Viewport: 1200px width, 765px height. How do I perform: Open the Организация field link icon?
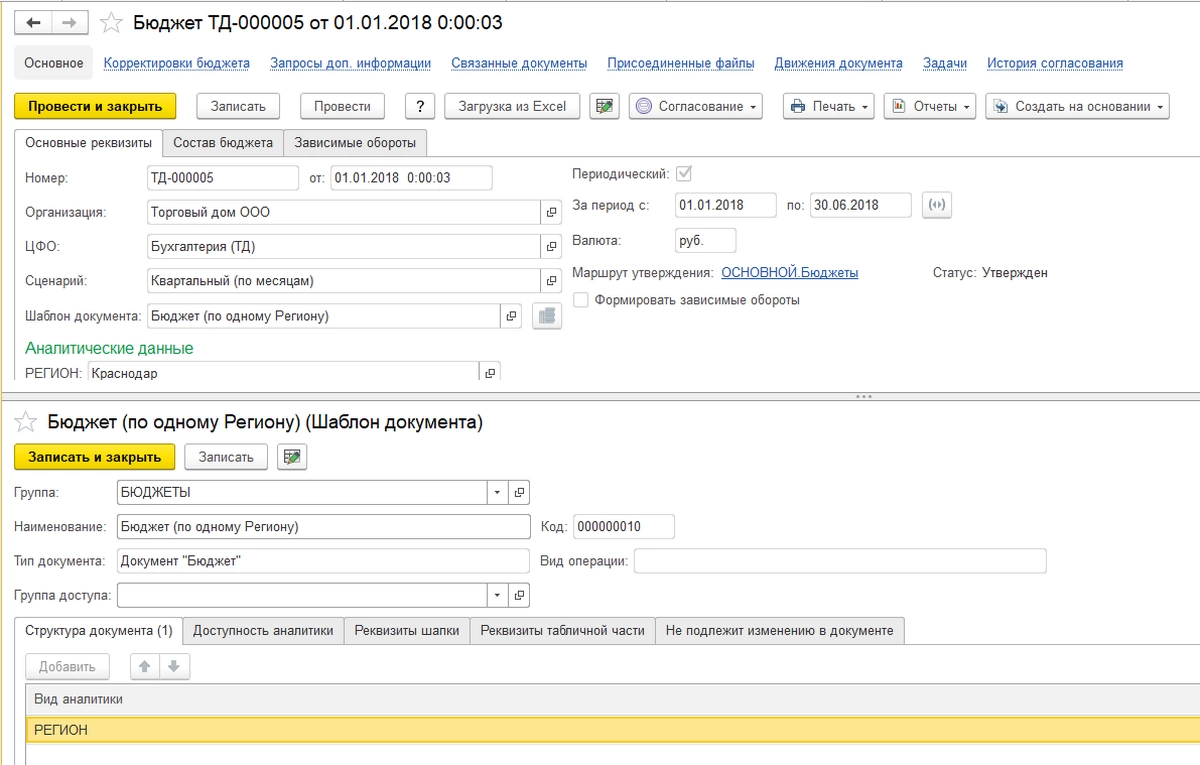coord(551,212)
